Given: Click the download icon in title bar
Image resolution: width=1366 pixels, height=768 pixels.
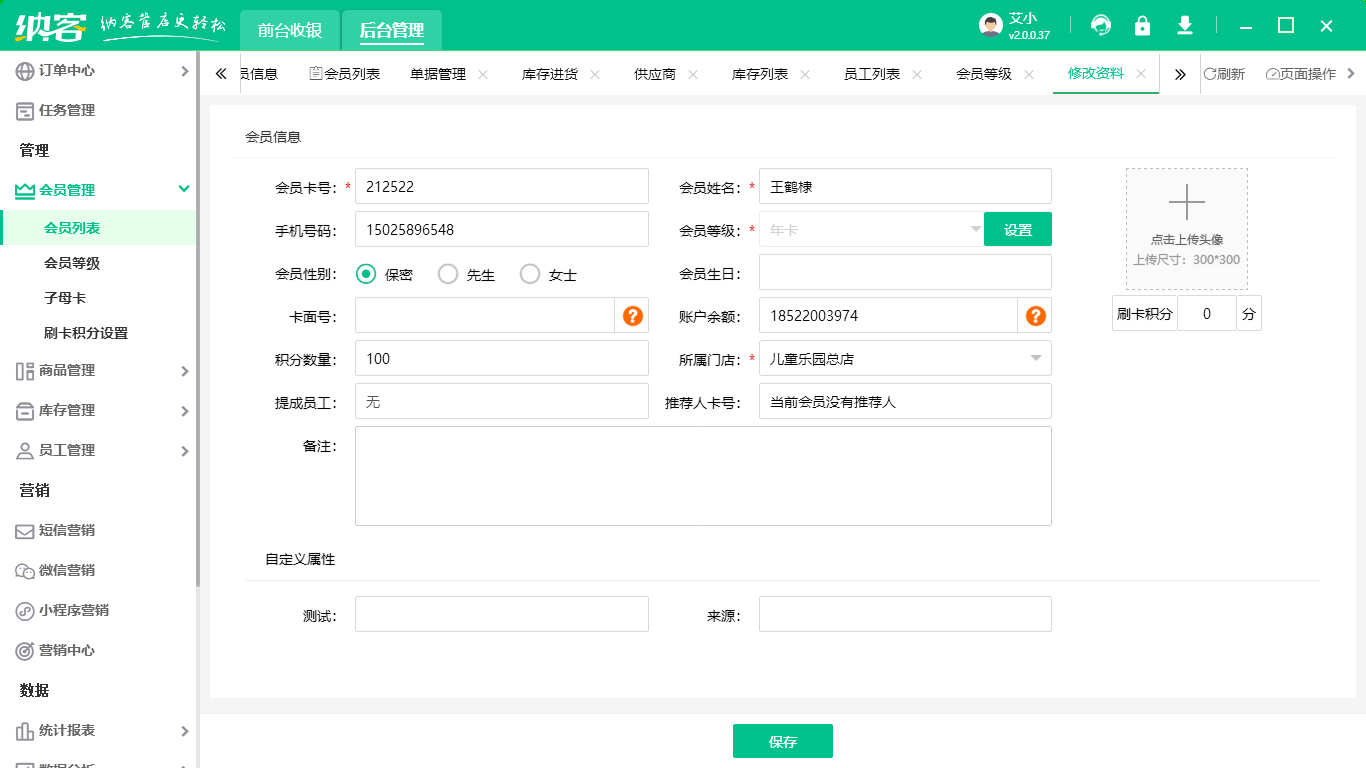Looking at the screenshot, I should [x=1185, y=25].
